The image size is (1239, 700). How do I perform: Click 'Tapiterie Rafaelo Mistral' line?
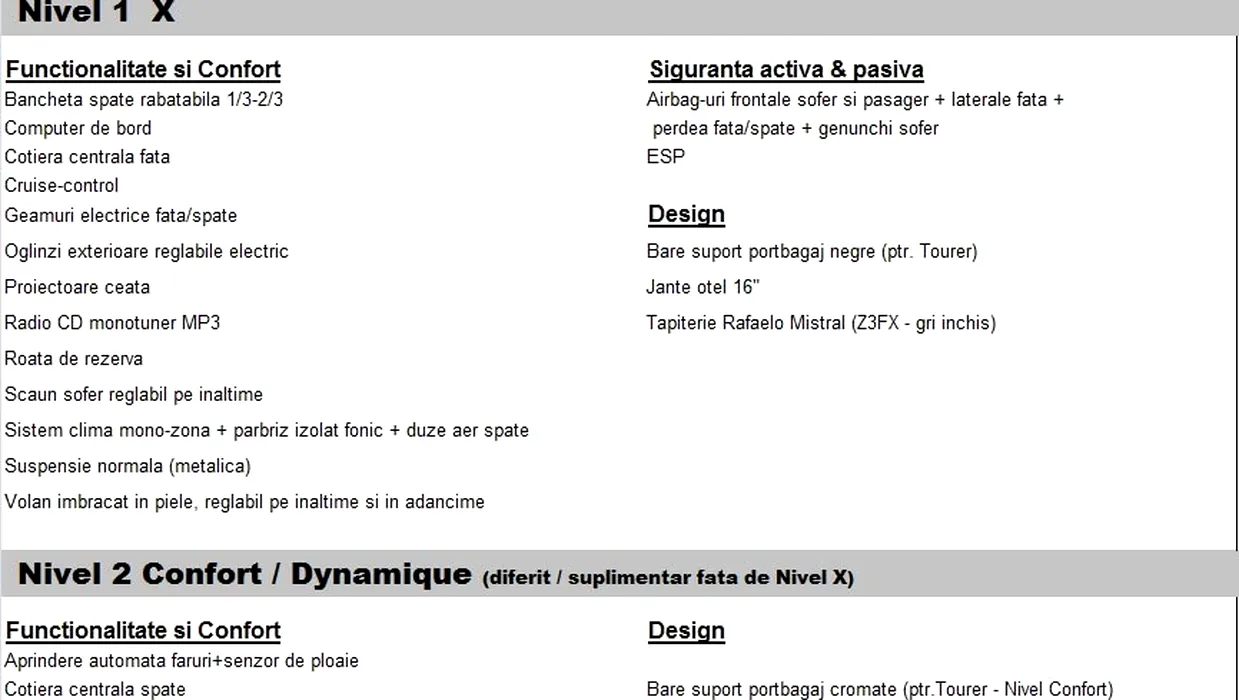click(821, 323)
